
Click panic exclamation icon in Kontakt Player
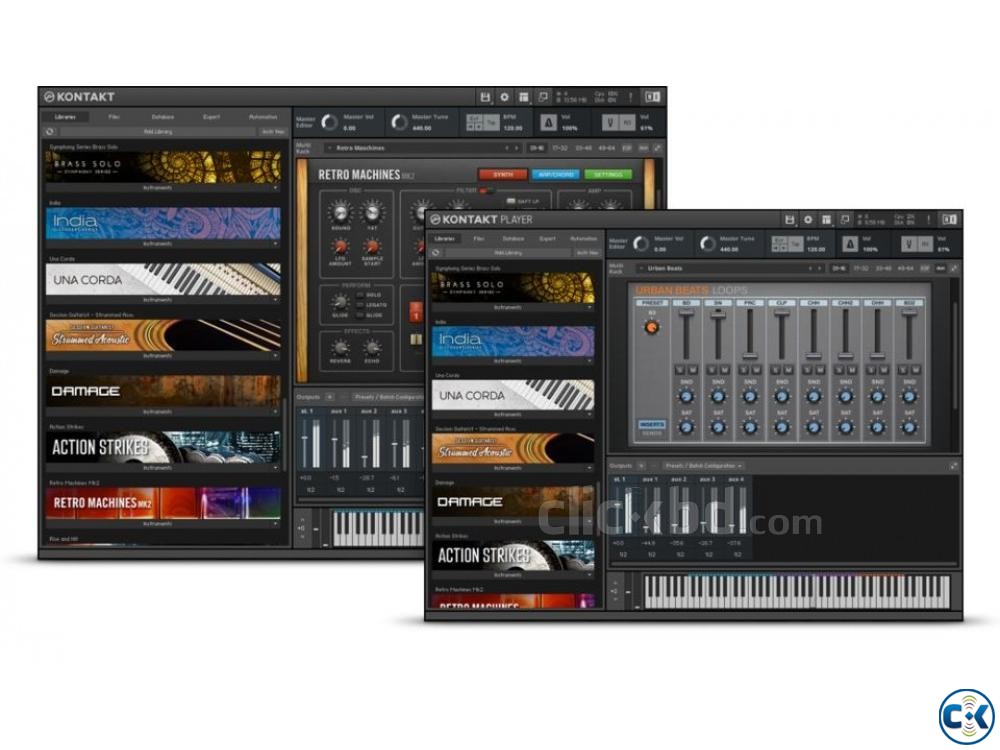(929, 220)
